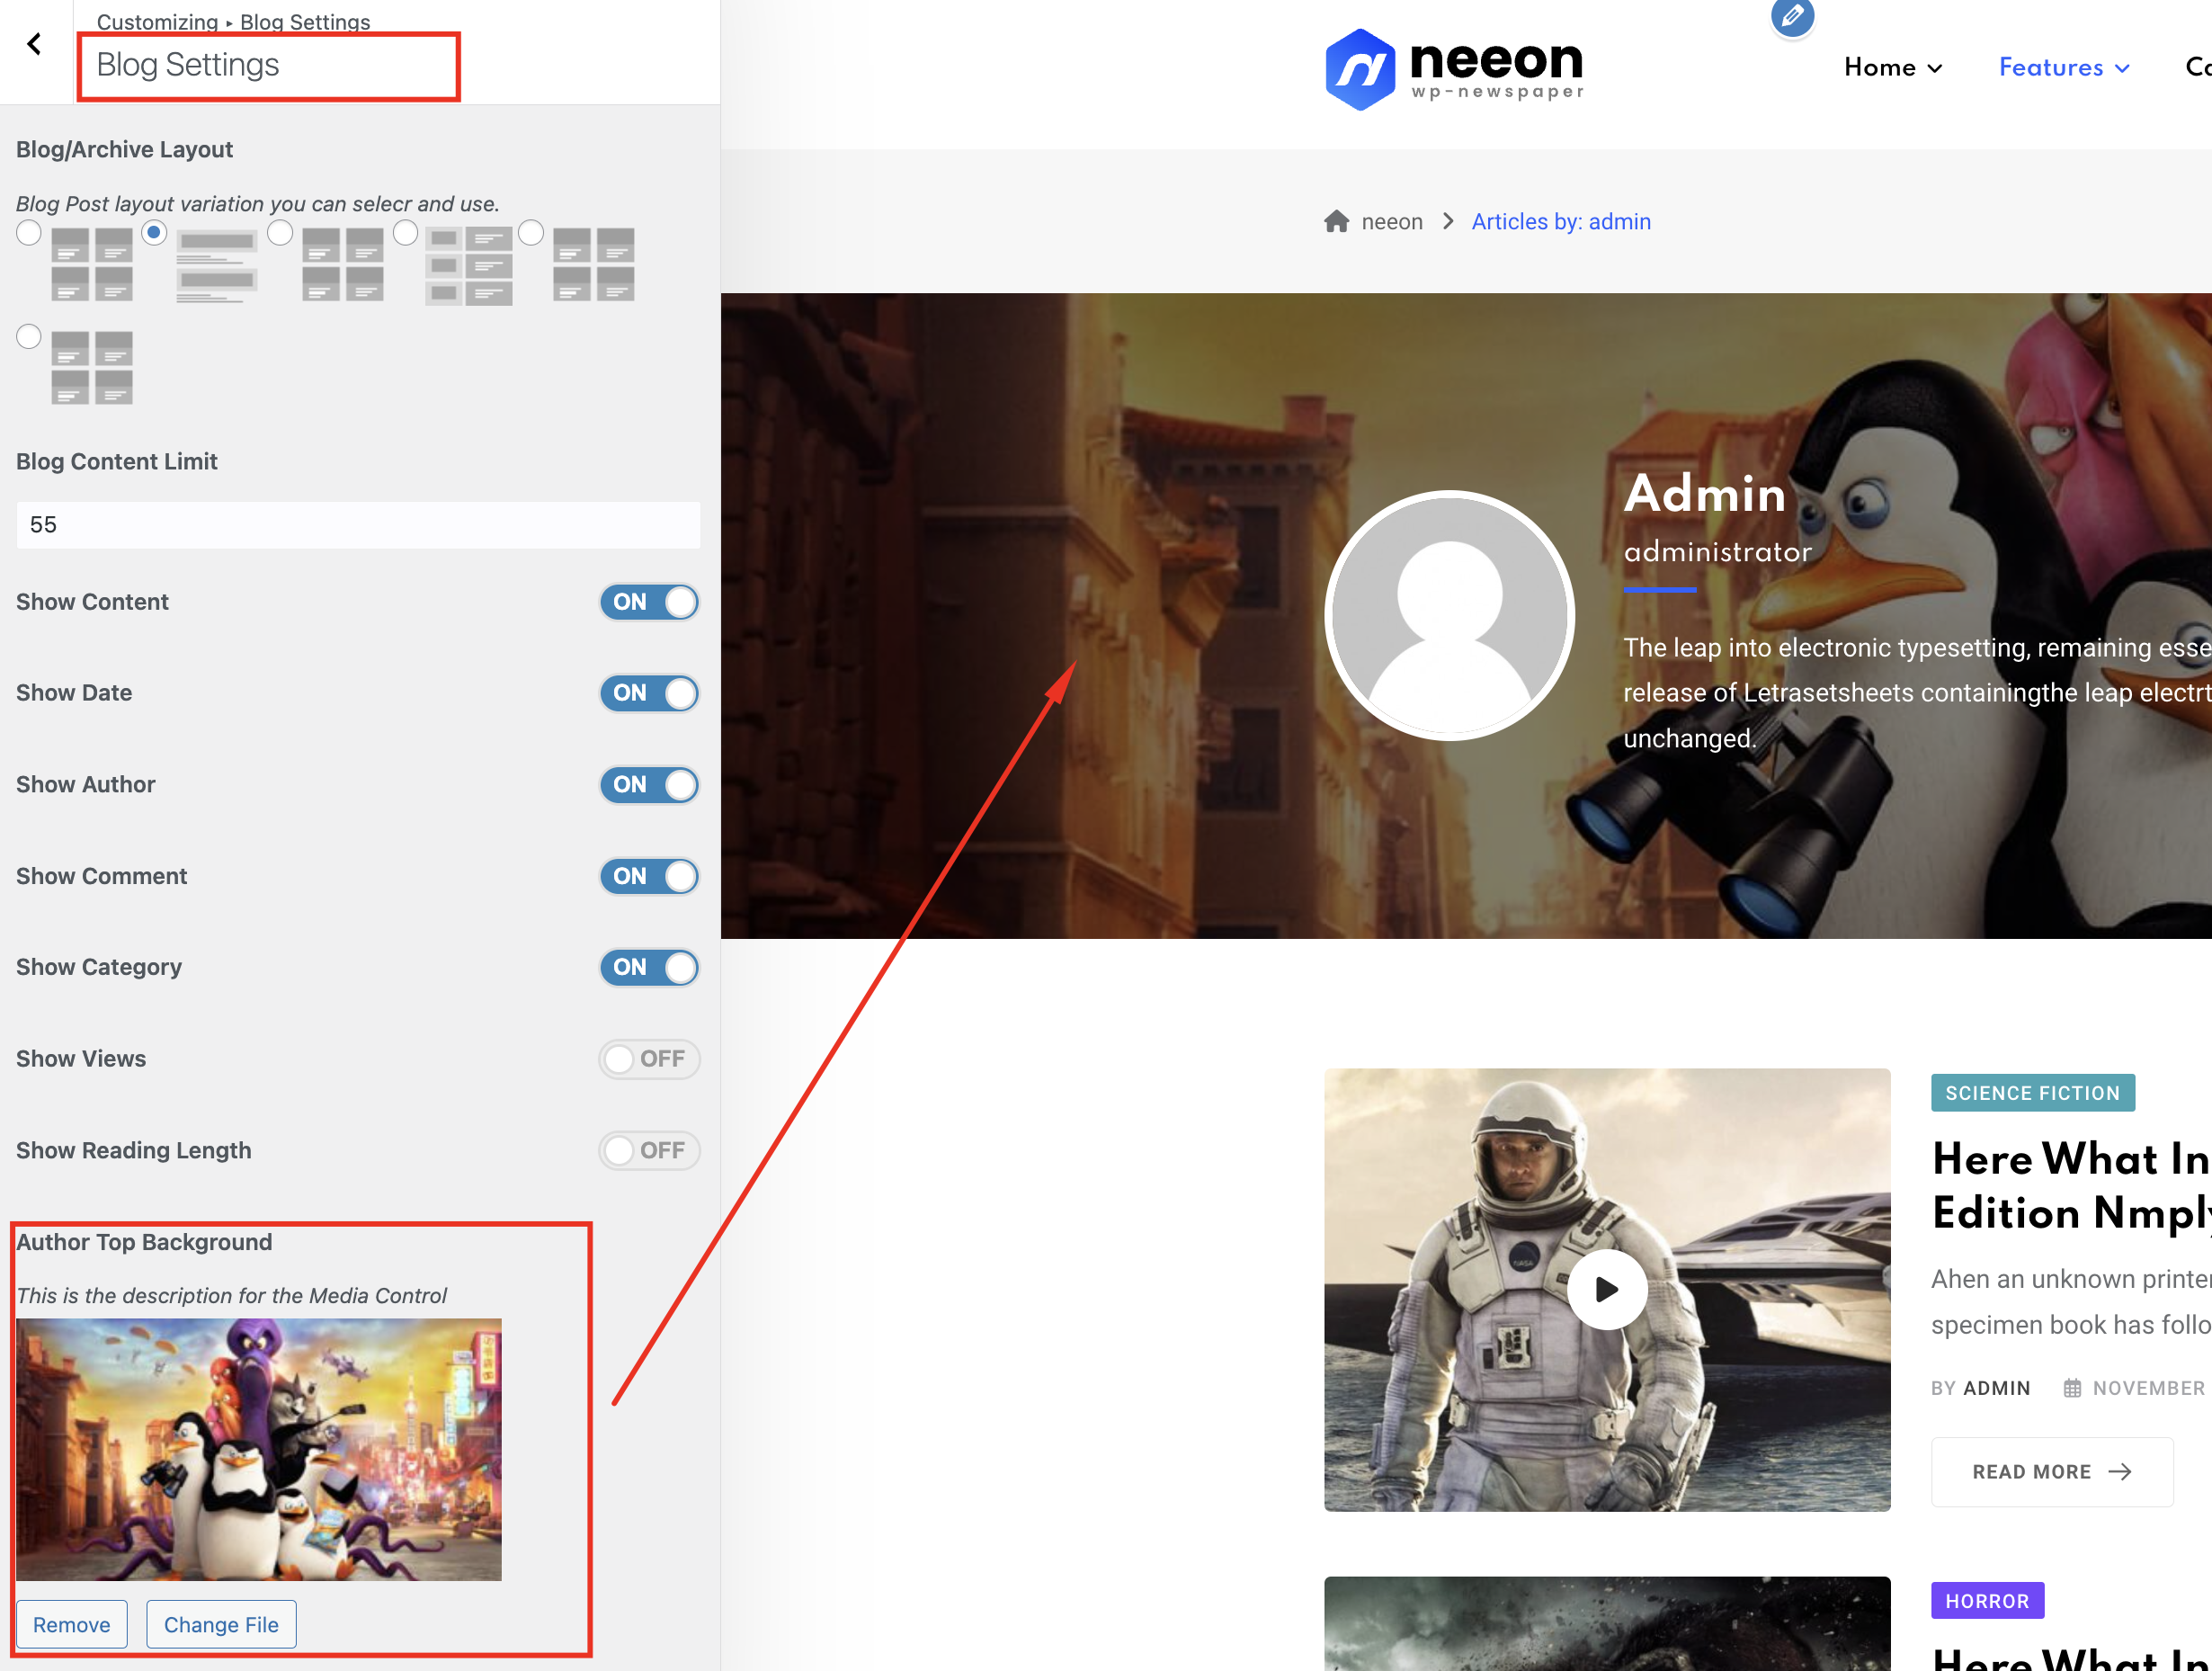The height and width of the screenshot is (1671, 2212).
Task: Open the Science Fiction category tag
Action: pyautogui.click(x=2033, y=1093)
